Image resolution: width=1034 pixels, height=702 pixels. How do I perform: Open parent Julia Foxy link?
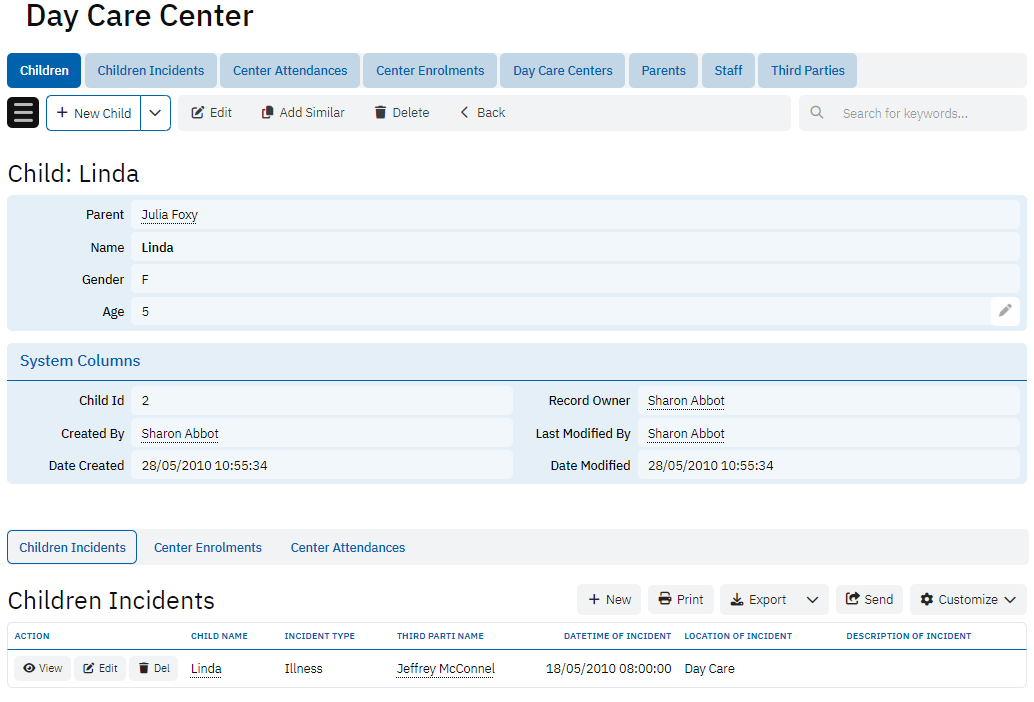coord(170,215)
